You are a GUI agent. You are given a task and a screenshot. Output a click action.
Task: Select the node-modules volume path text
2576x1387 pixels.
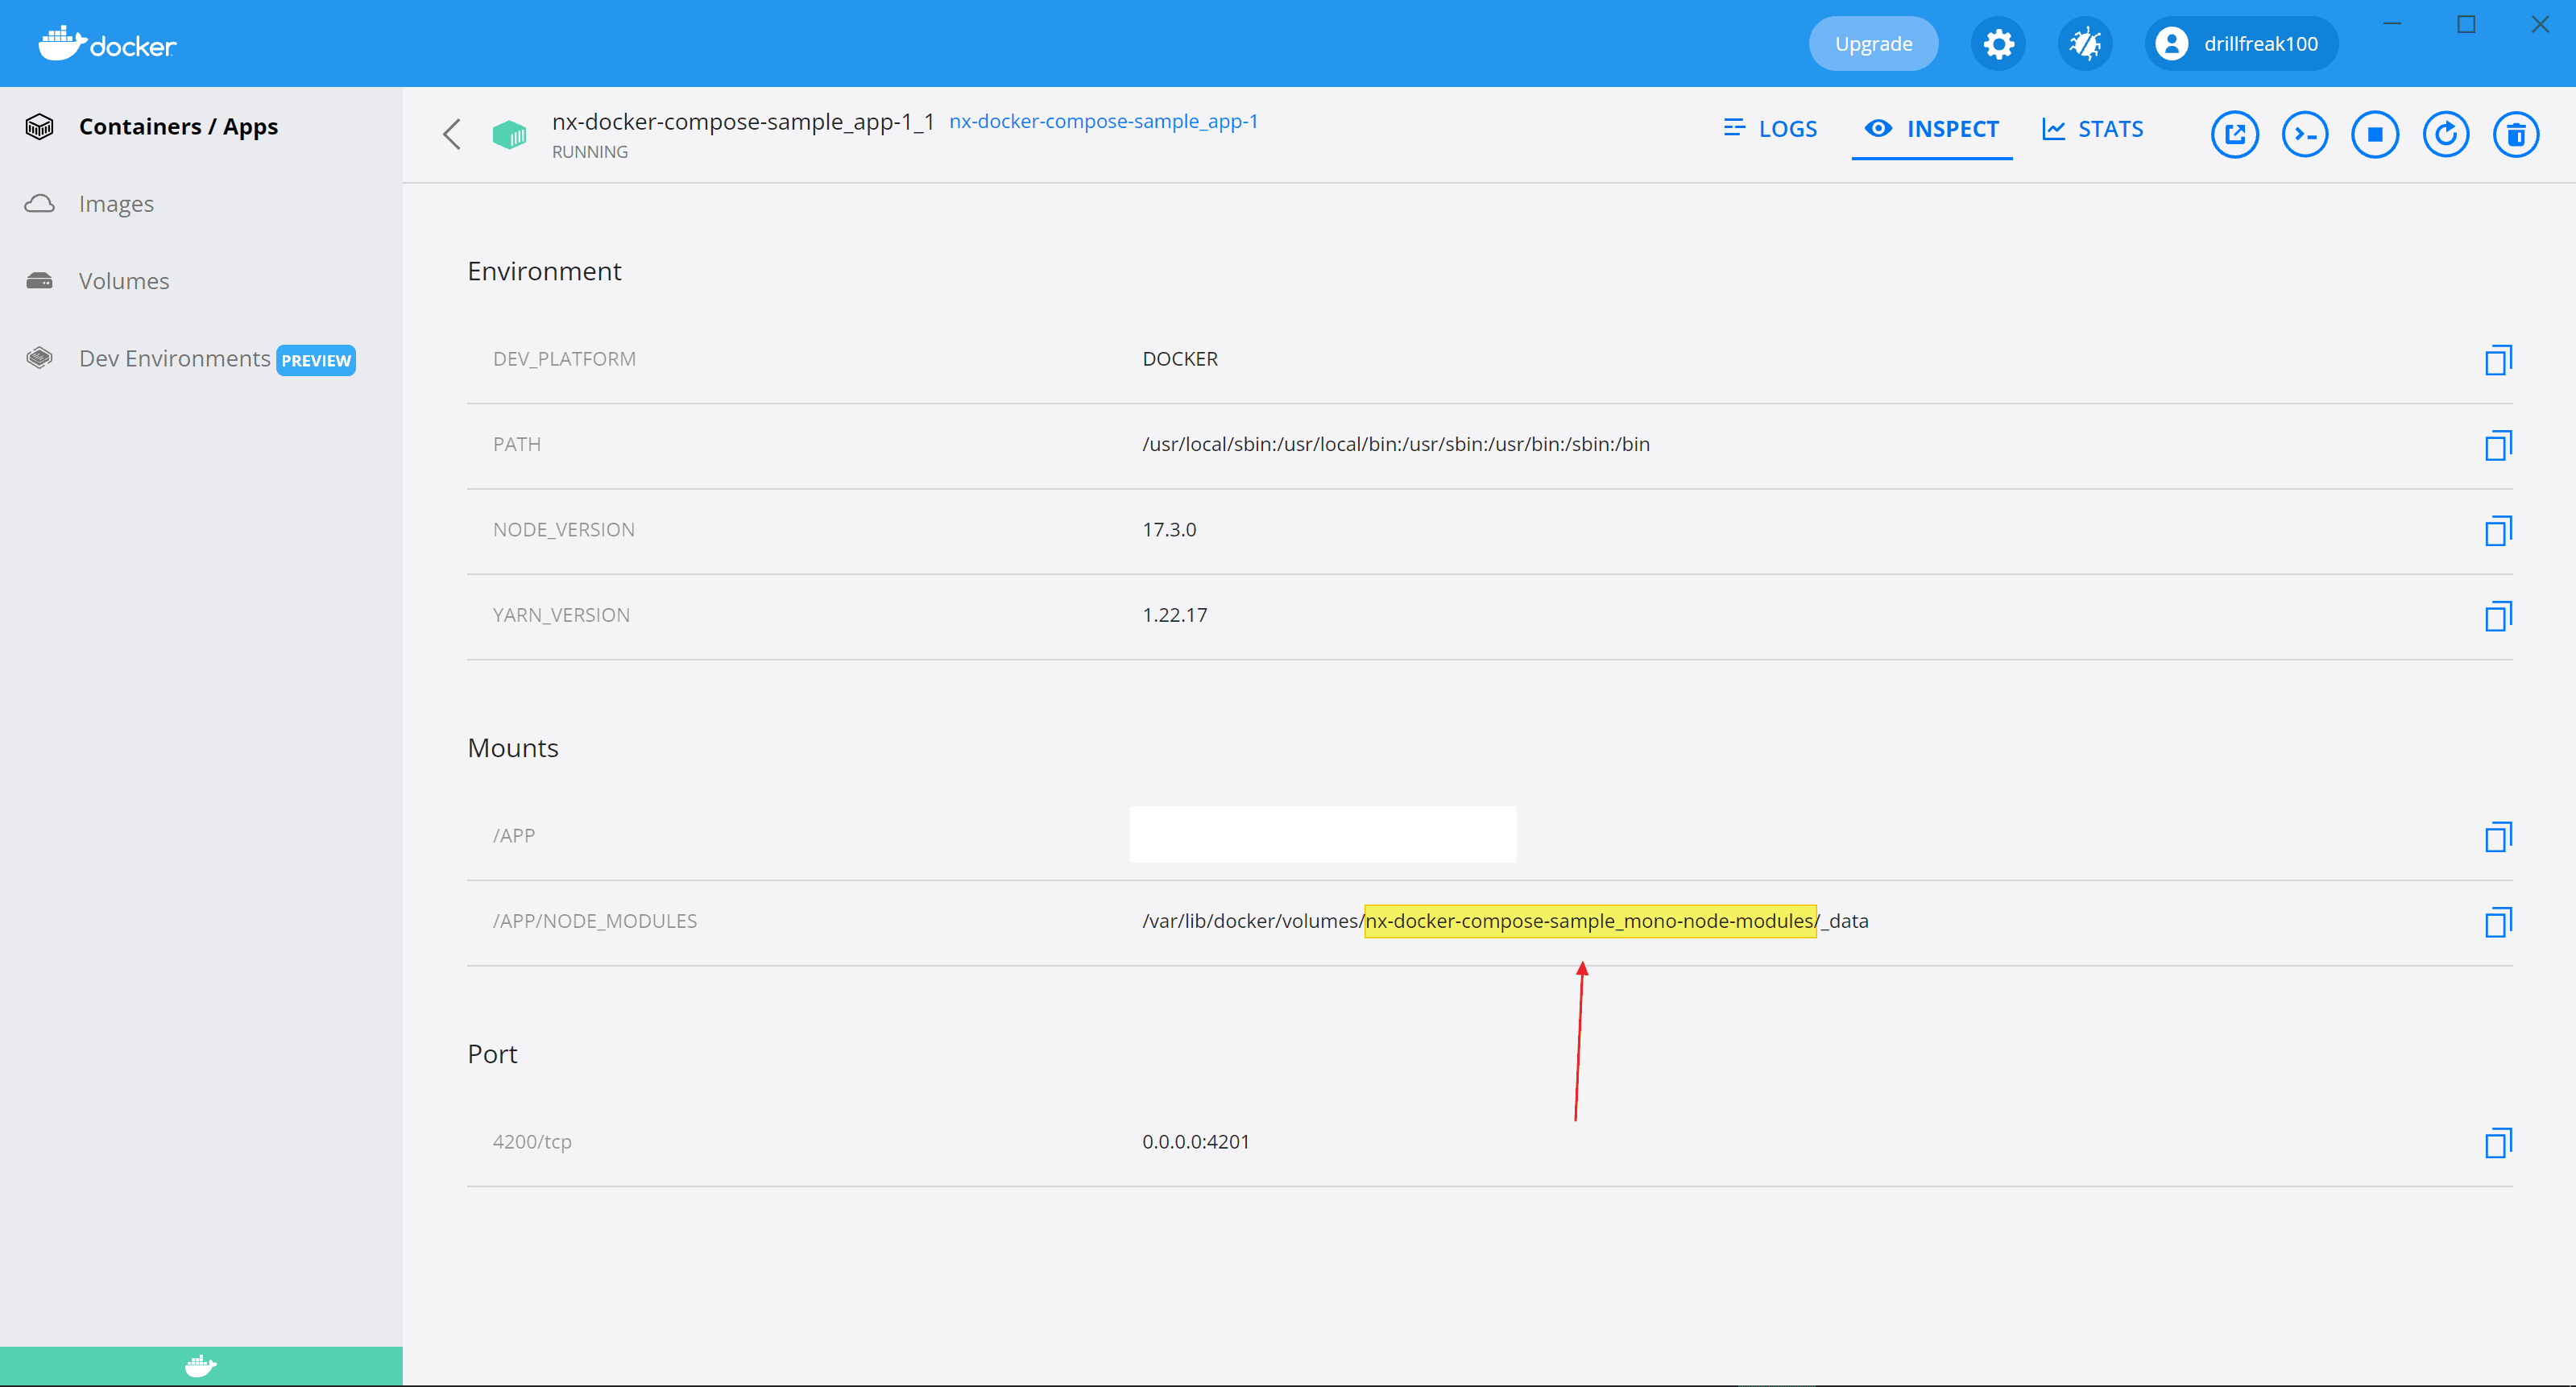[1505, 922]
